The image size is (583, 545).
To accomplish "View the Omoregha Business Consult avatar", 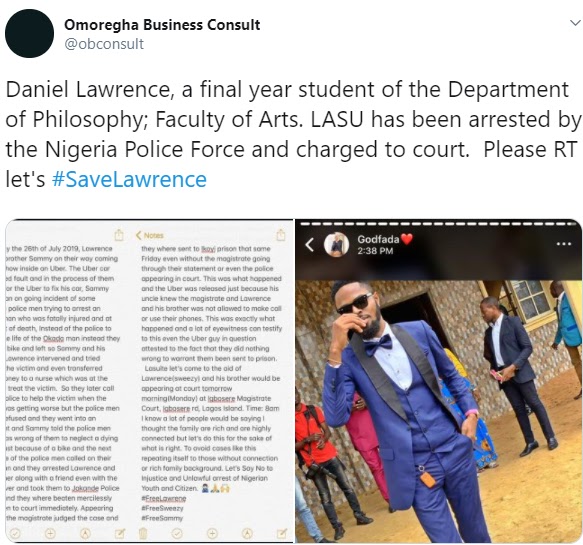I will [29, 33].
